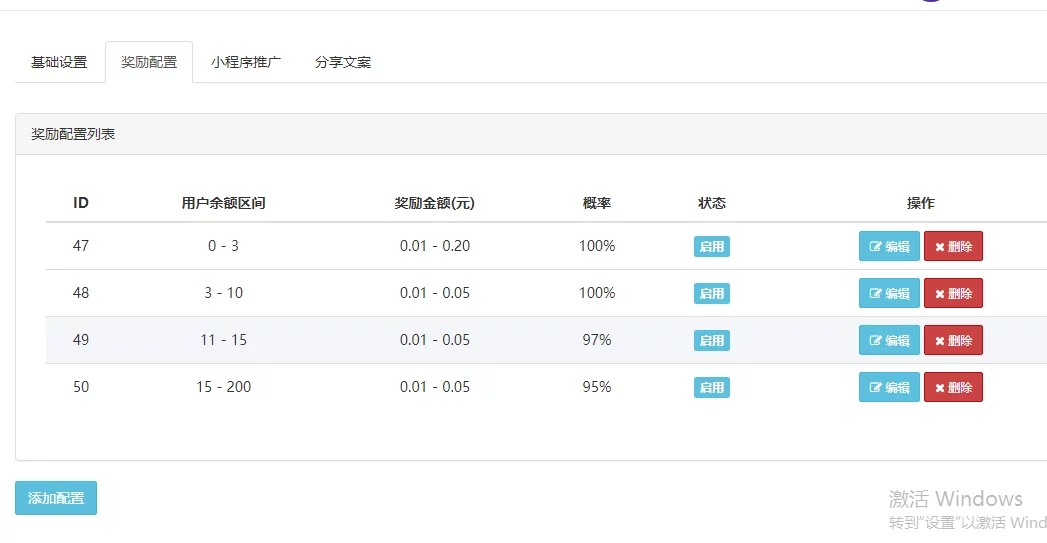
Task: Open the 小程序推广 tab
Action: (246, 62)
